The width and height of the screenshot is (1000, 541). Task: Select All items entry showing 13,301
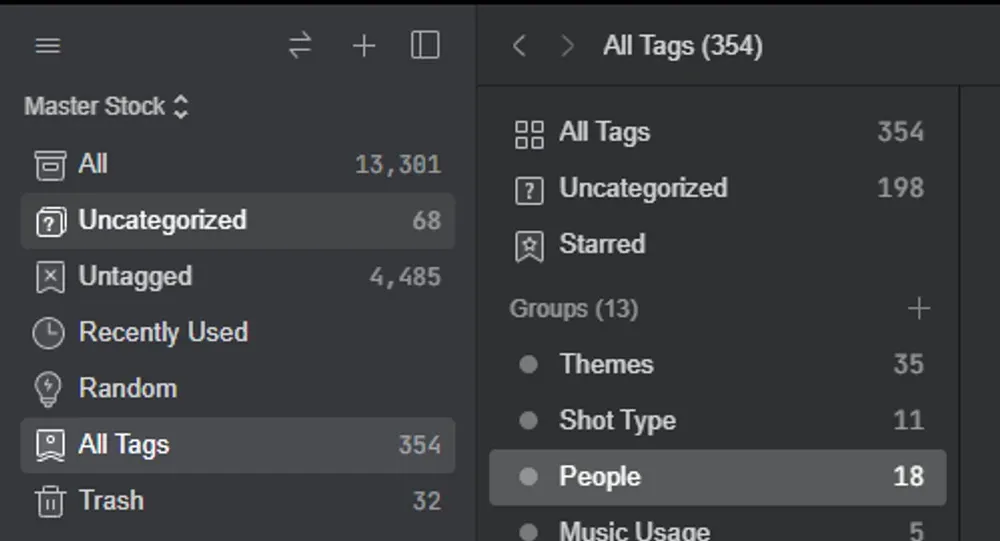(238, 165)
